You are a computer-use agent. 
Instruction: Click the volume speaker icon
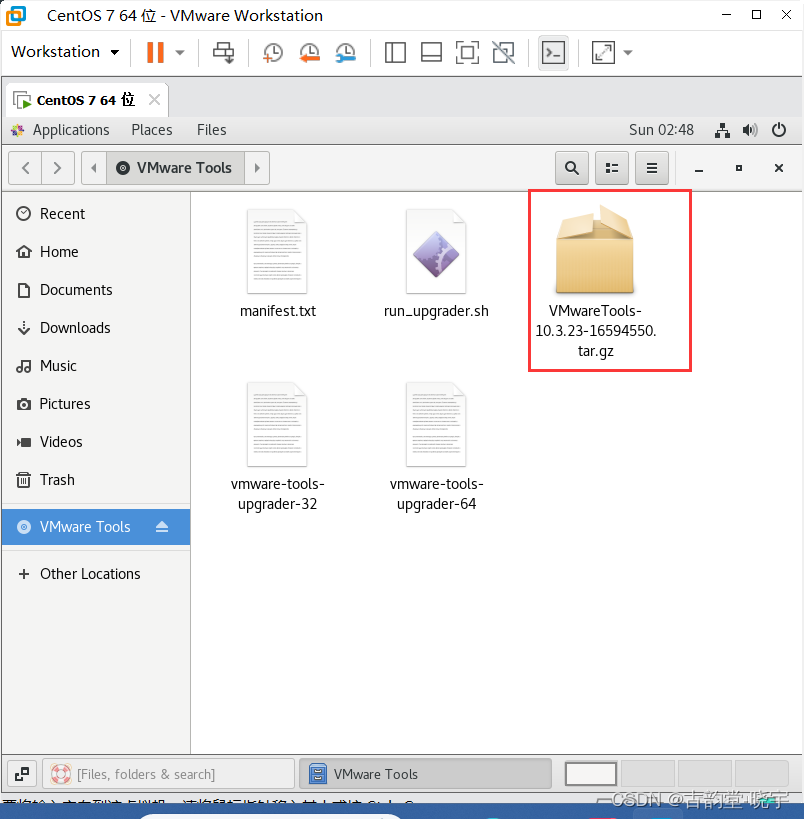click(750, 130)
